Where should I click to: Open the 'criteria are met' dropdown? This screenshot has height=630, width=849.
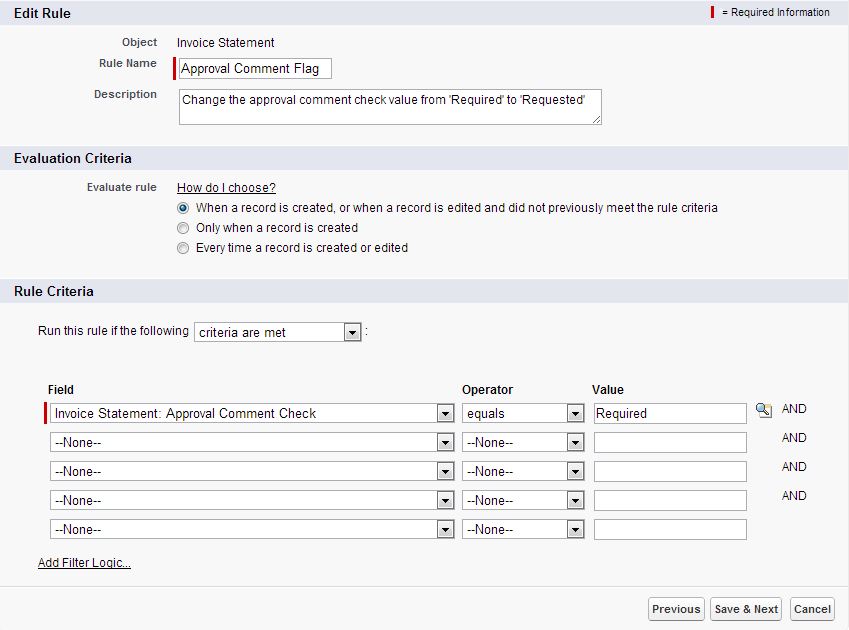tap(278, 332)
